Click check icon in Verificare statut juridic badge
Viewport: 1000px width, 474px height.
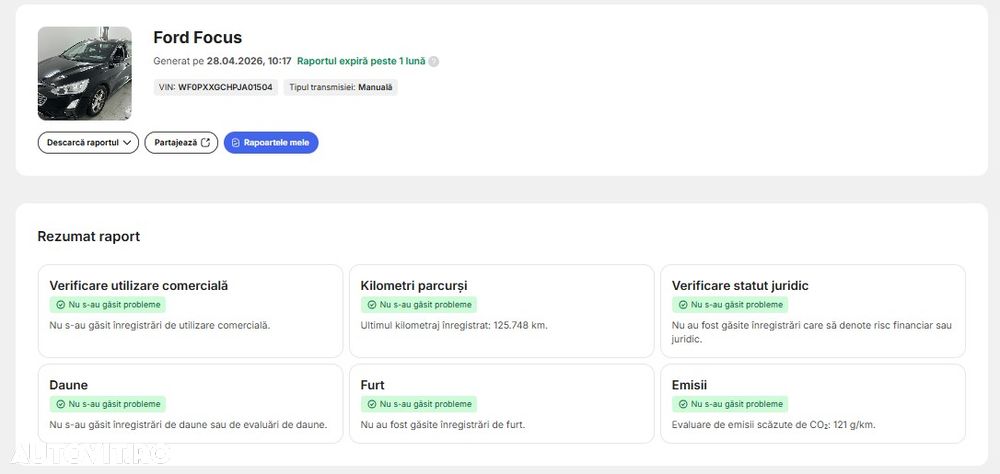point(683,305)
